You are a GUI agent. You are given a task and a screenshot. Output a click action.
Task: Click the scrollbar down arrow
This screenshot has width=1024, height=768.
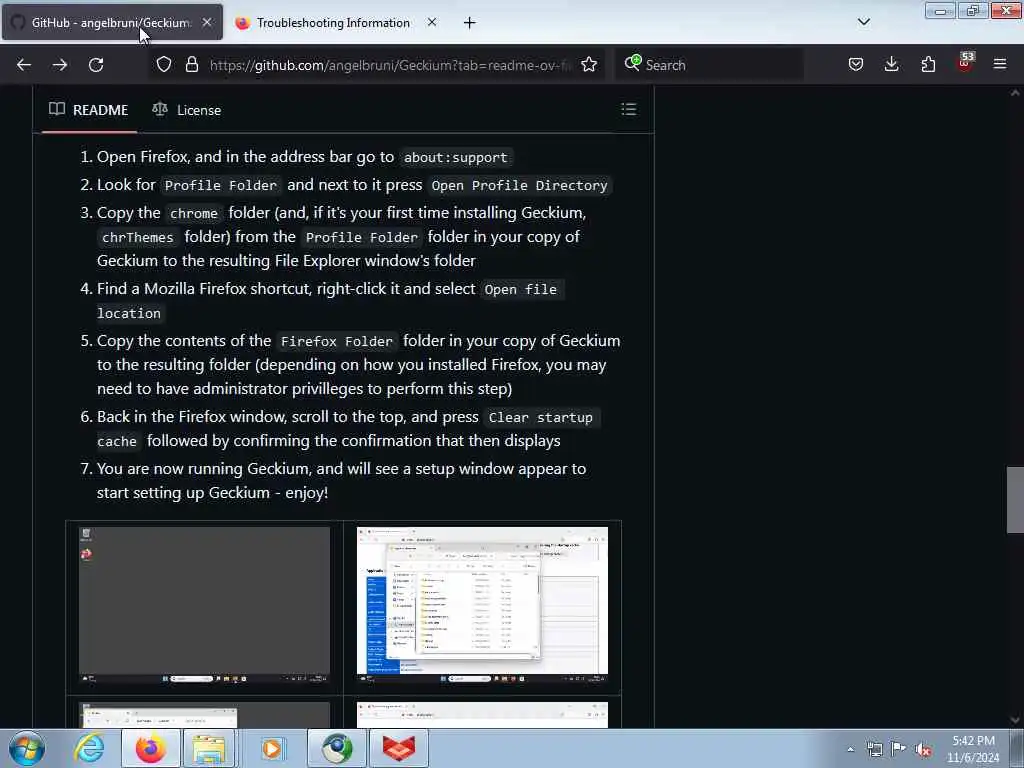click(x=1015, y=720)
